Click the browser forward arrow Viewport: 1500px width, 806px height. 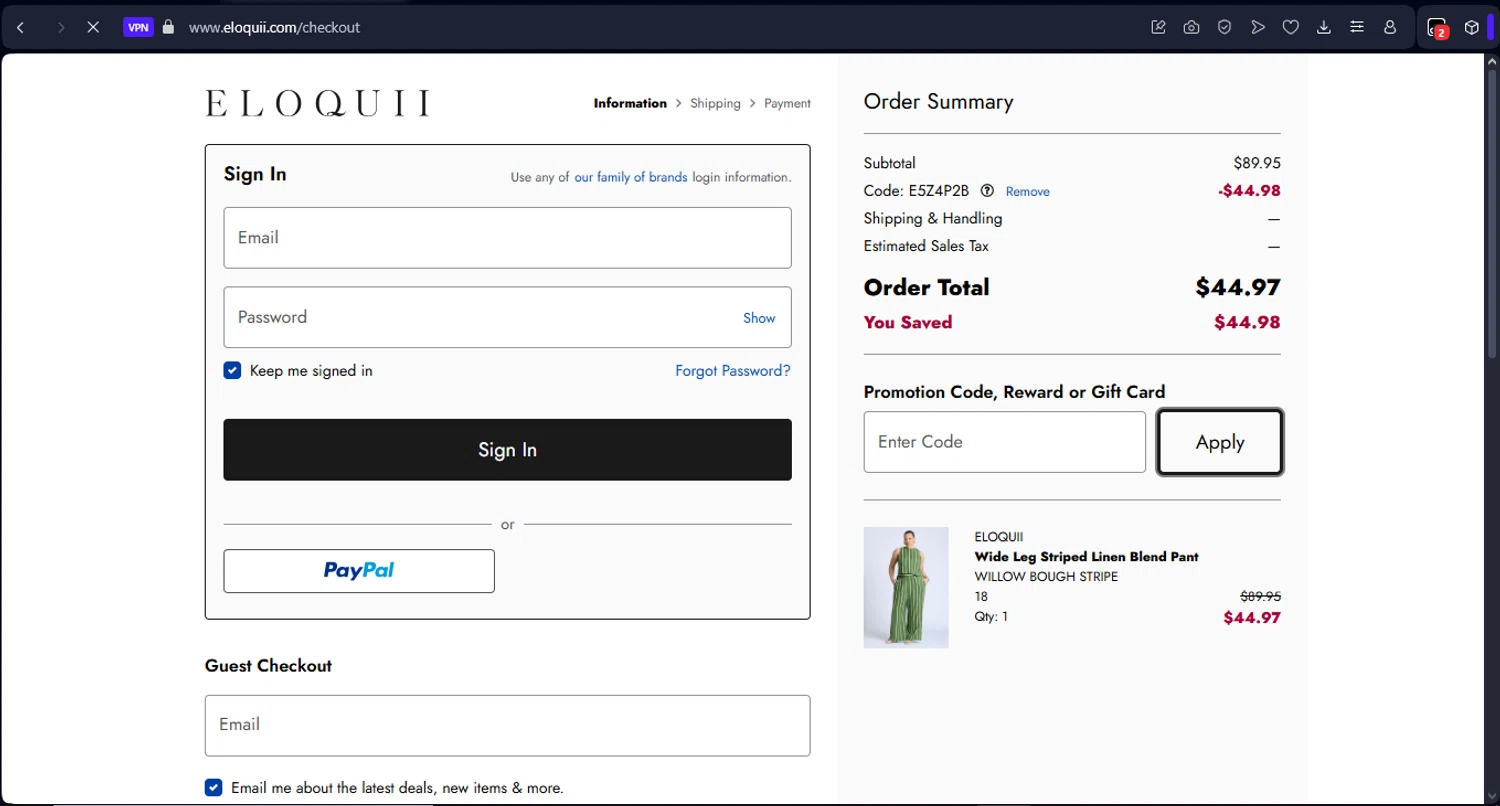click(x=61, y=27)
